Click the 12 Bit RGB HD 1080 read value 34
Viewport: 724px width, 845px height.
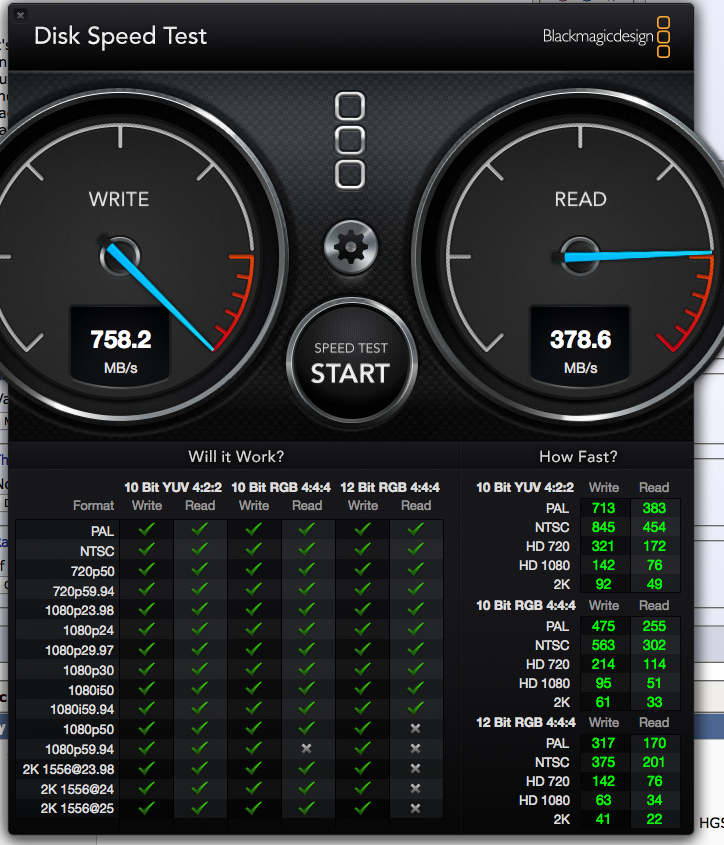pyautogui.click(x=654, y=800)
